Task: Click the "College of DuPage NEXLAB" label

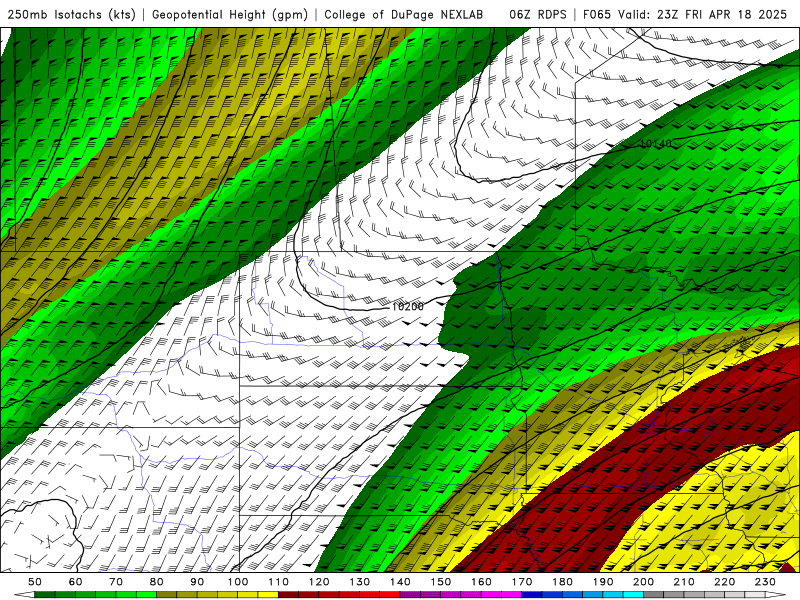Action: (404, 15)
